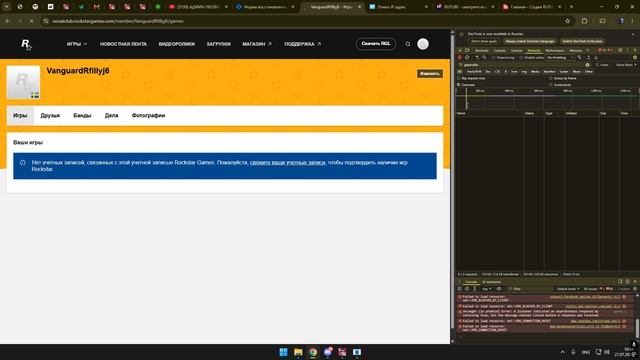Open ПОДДЕРЖКА external link in navigation
Screen dimensions: 640x360
(x=302, y=44)
